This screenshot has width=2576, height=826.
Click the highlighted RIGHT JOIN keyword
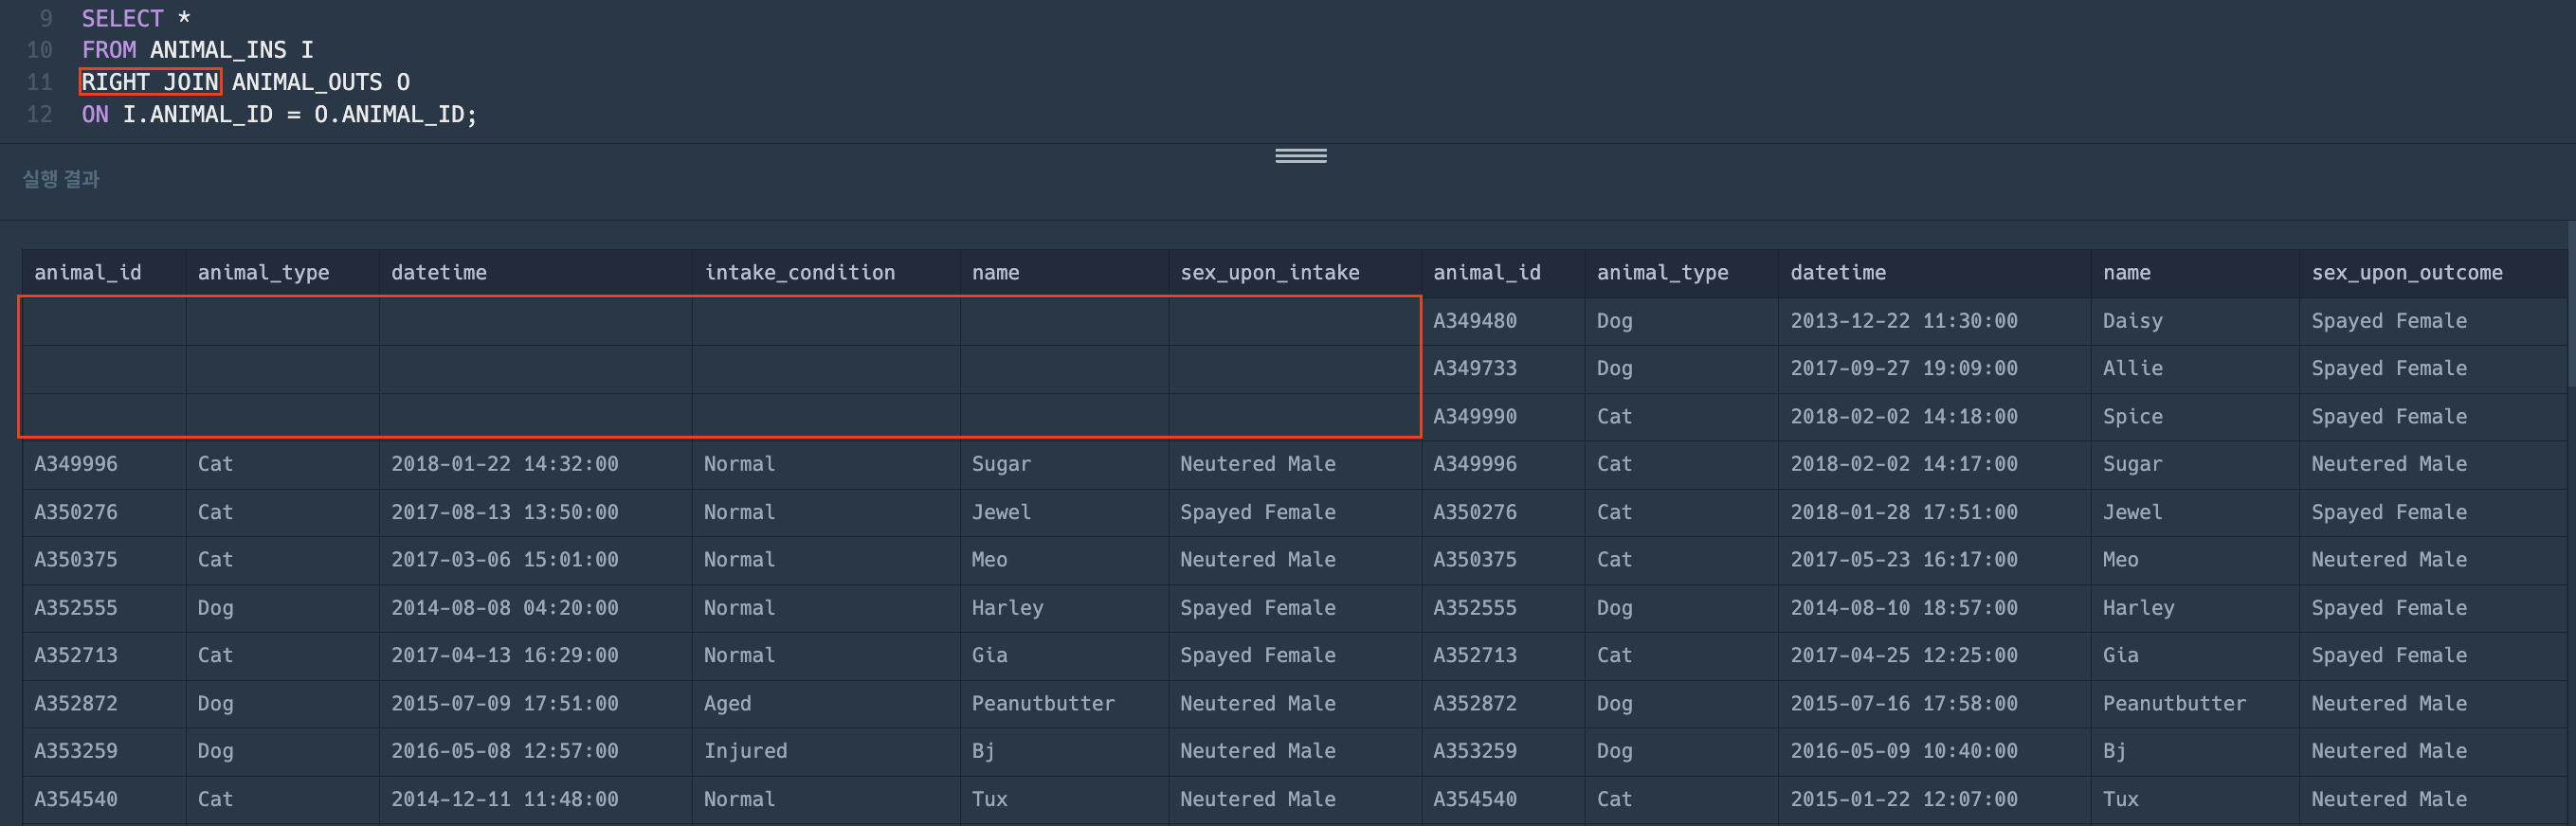click(150, 82)
